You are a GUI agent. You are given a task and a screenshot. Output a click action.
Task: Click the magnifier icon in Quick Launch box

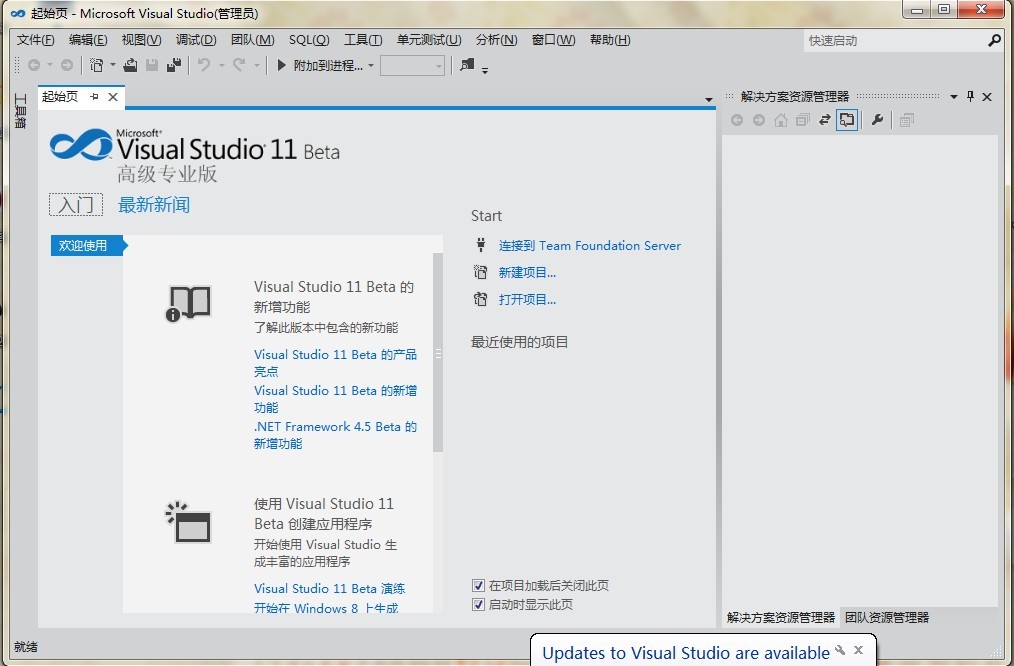coord(994,41)
